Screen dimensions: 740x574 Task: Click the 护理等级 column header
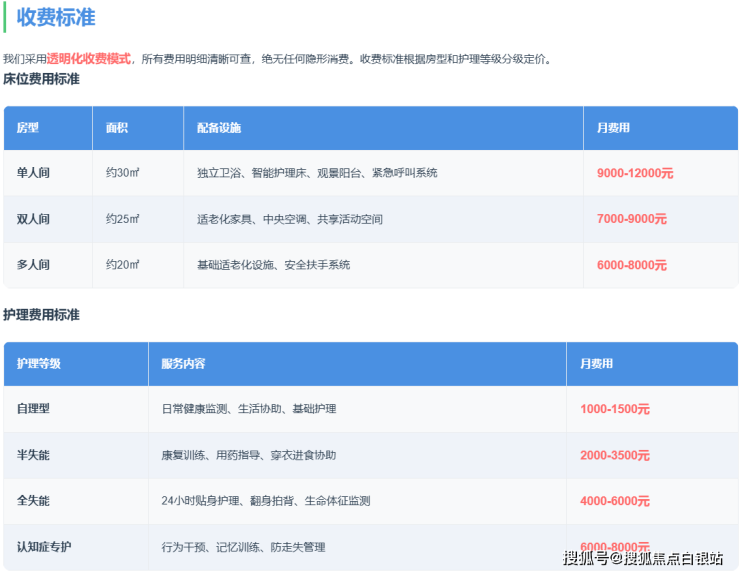click(x=39, y=364)
